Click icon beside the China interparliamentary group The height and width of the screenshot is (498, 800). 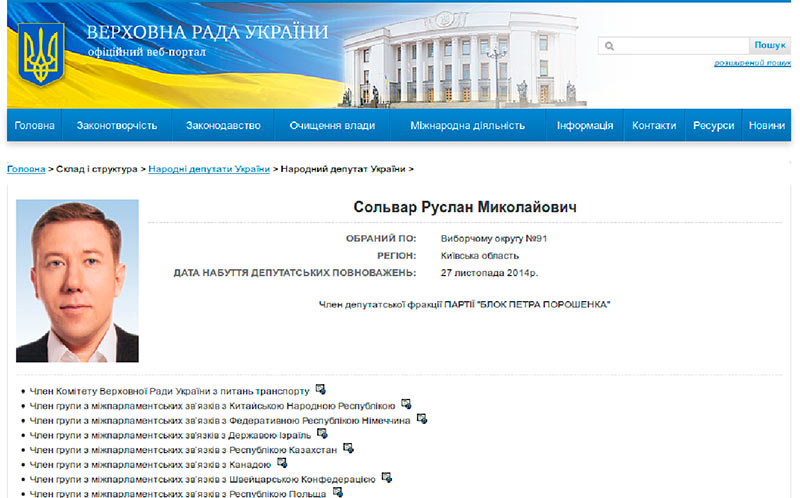406,404
